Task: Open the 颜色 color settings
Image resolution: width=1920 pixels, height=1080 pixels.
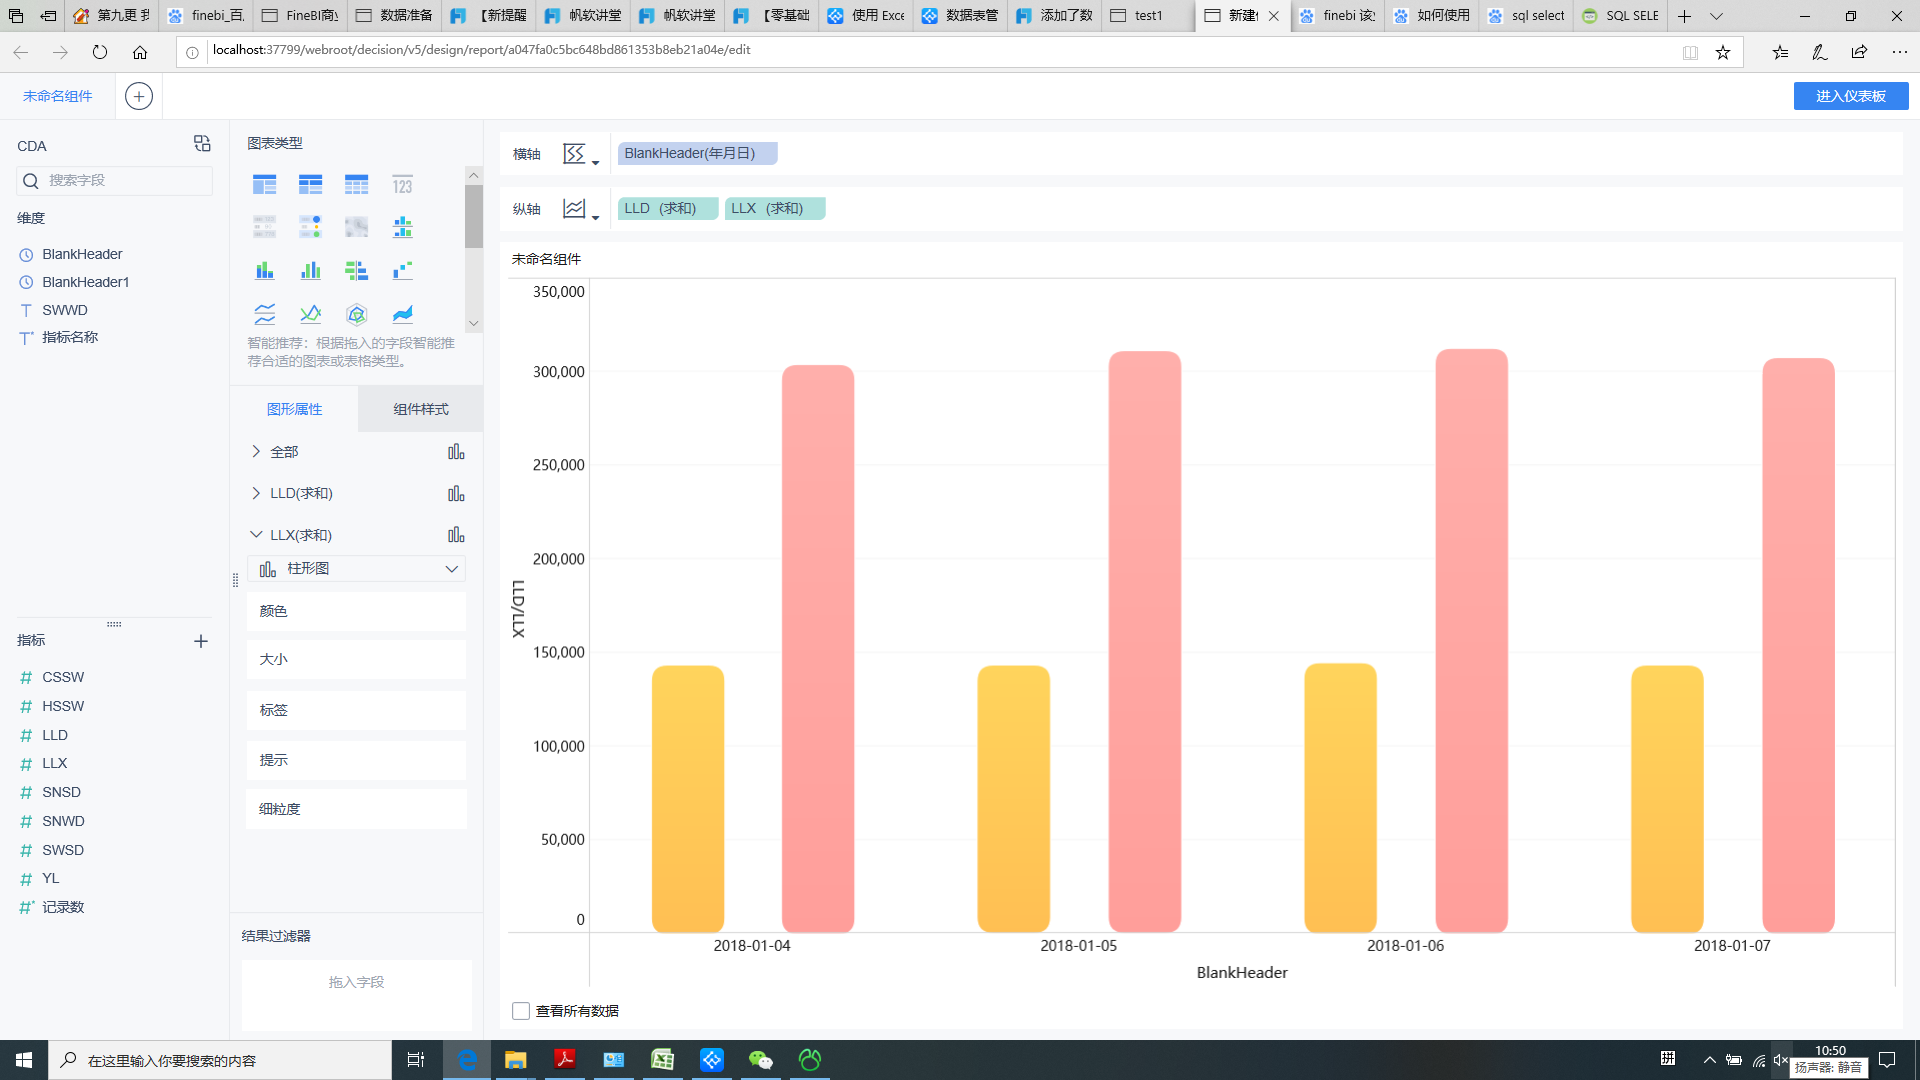Action: [x=356, y=611]
